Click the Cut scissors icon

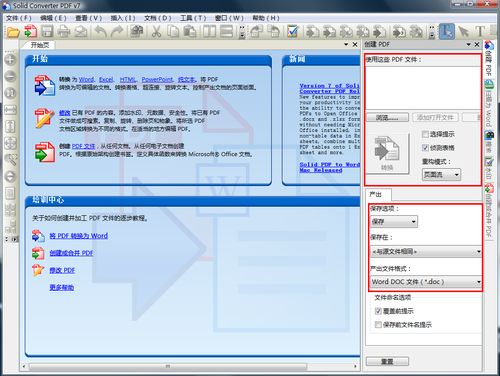[x=156, y=32]
